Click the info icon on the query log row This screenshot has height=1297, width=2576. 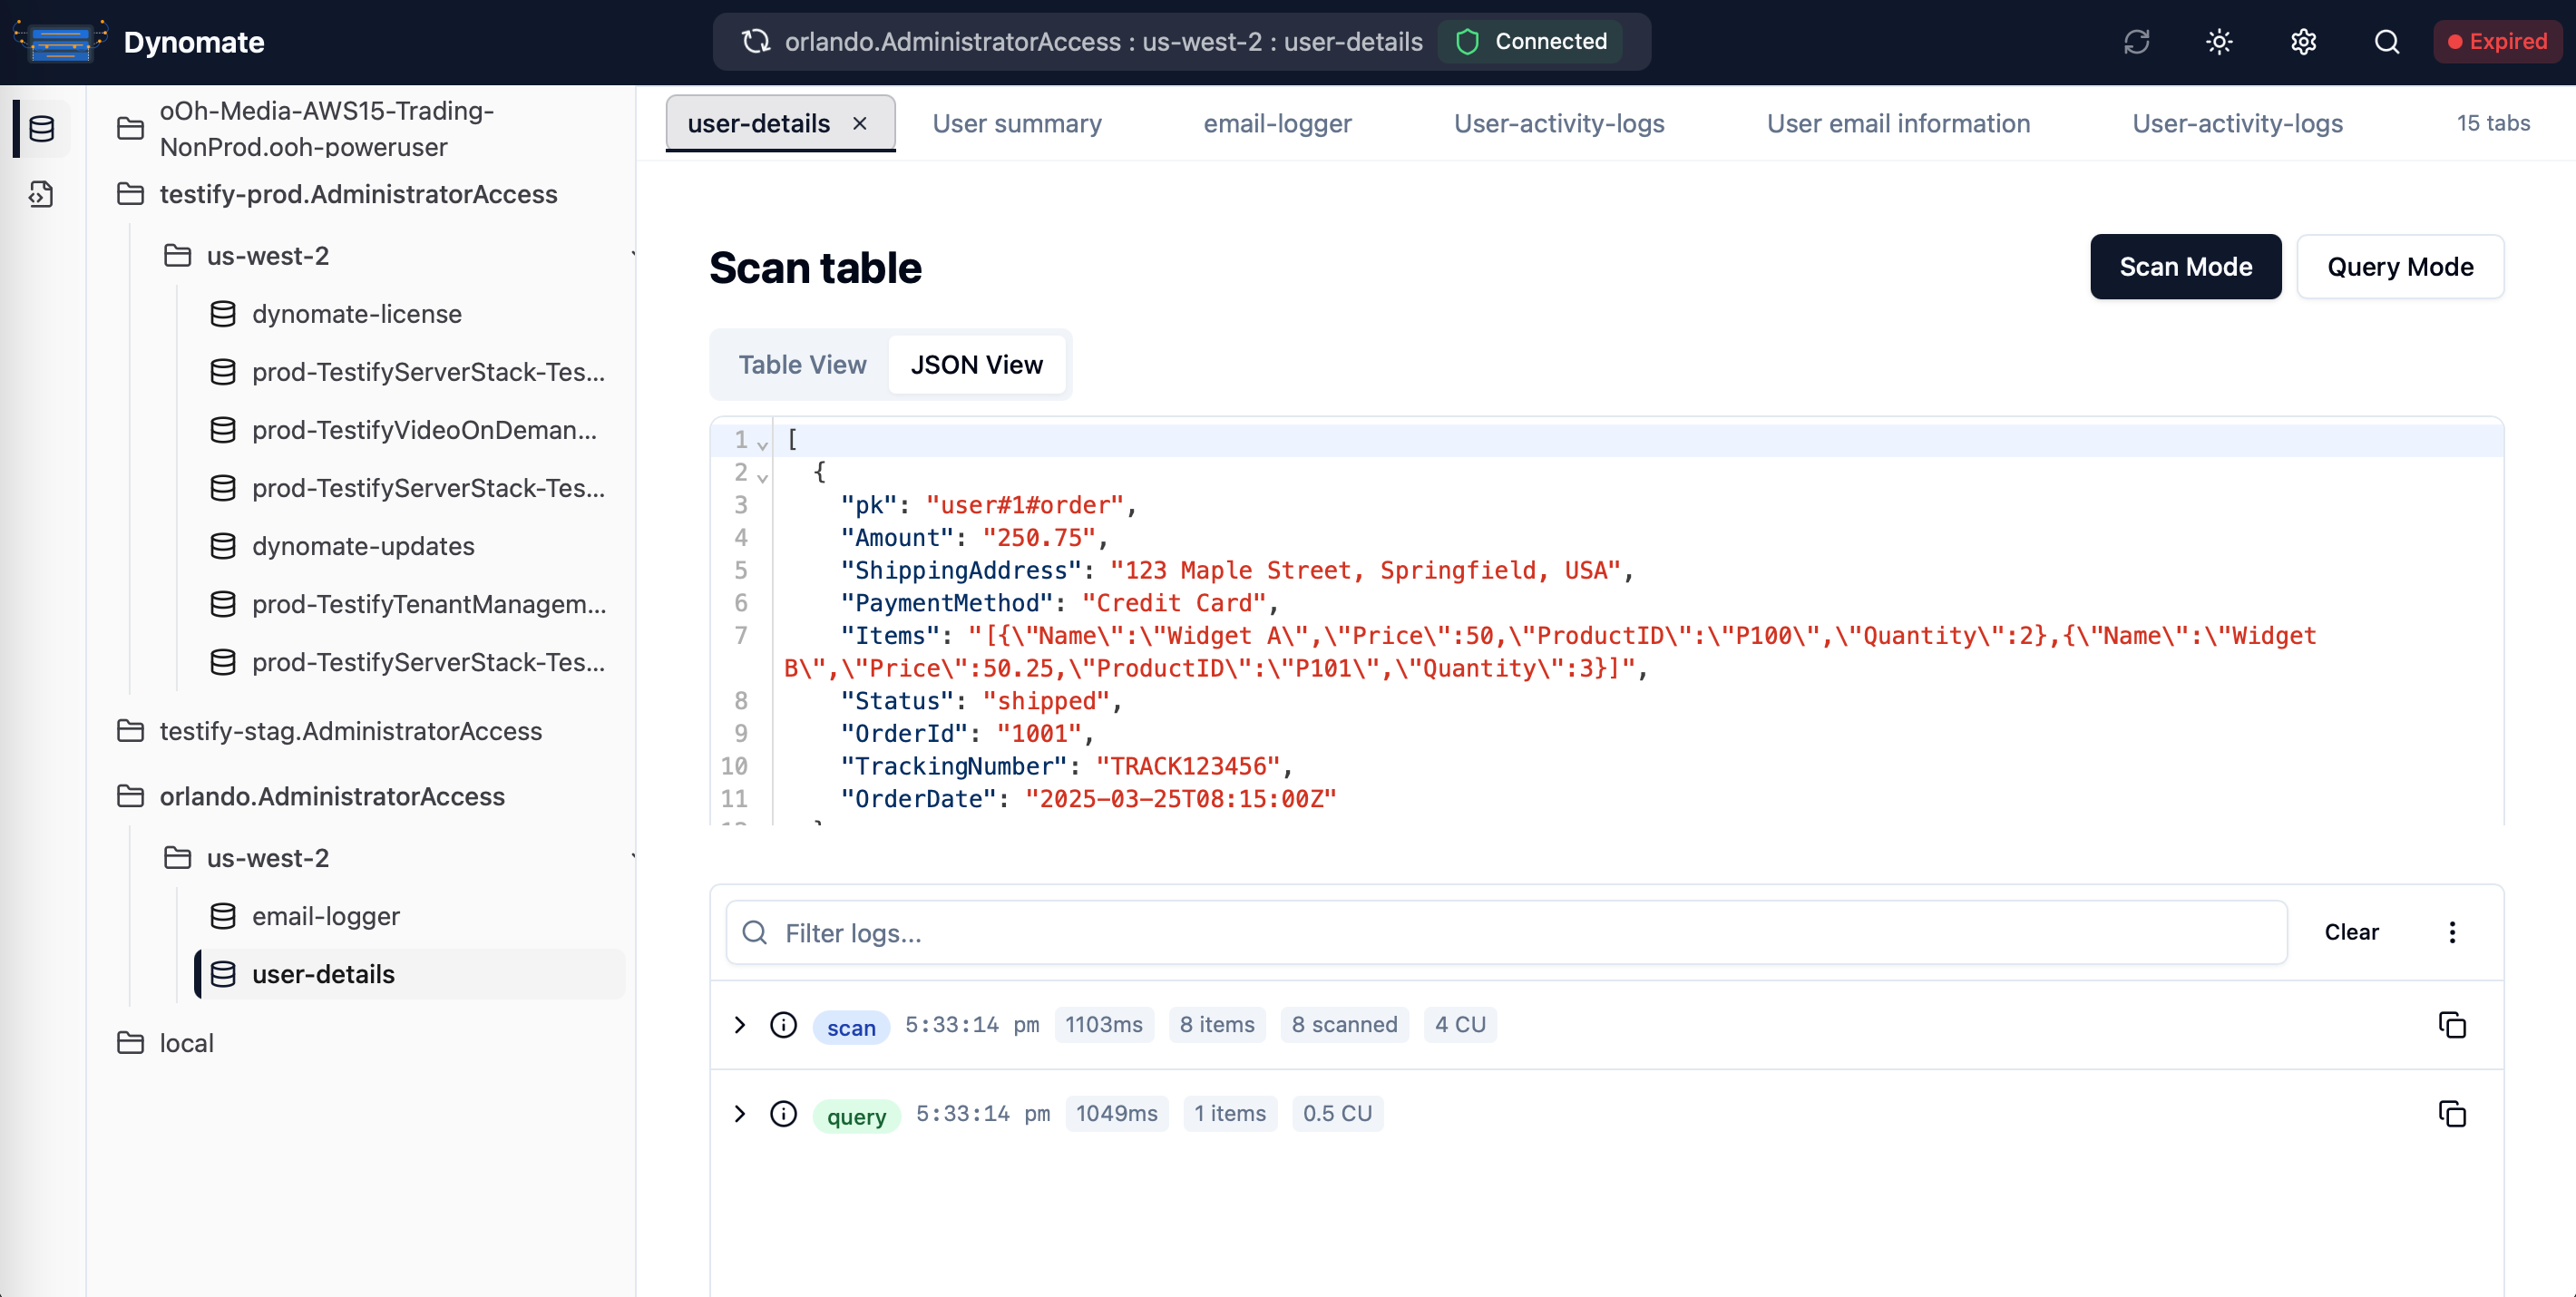783,1113
